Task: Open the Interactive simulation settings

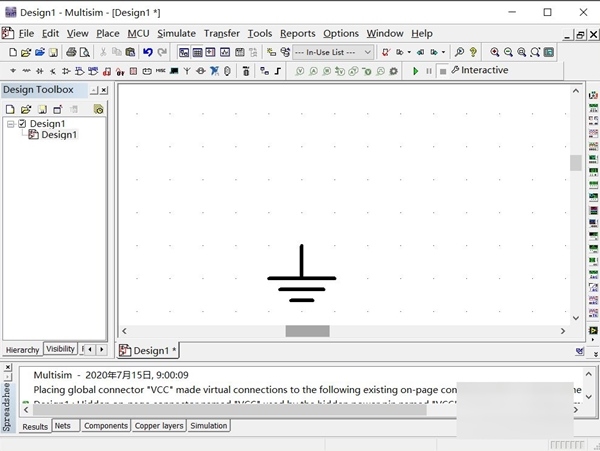Action: 479,71
